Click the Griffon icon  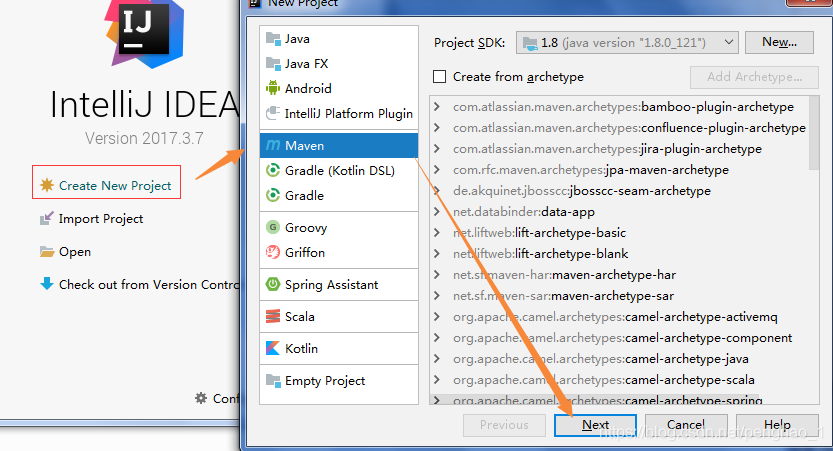coord(273,252)
